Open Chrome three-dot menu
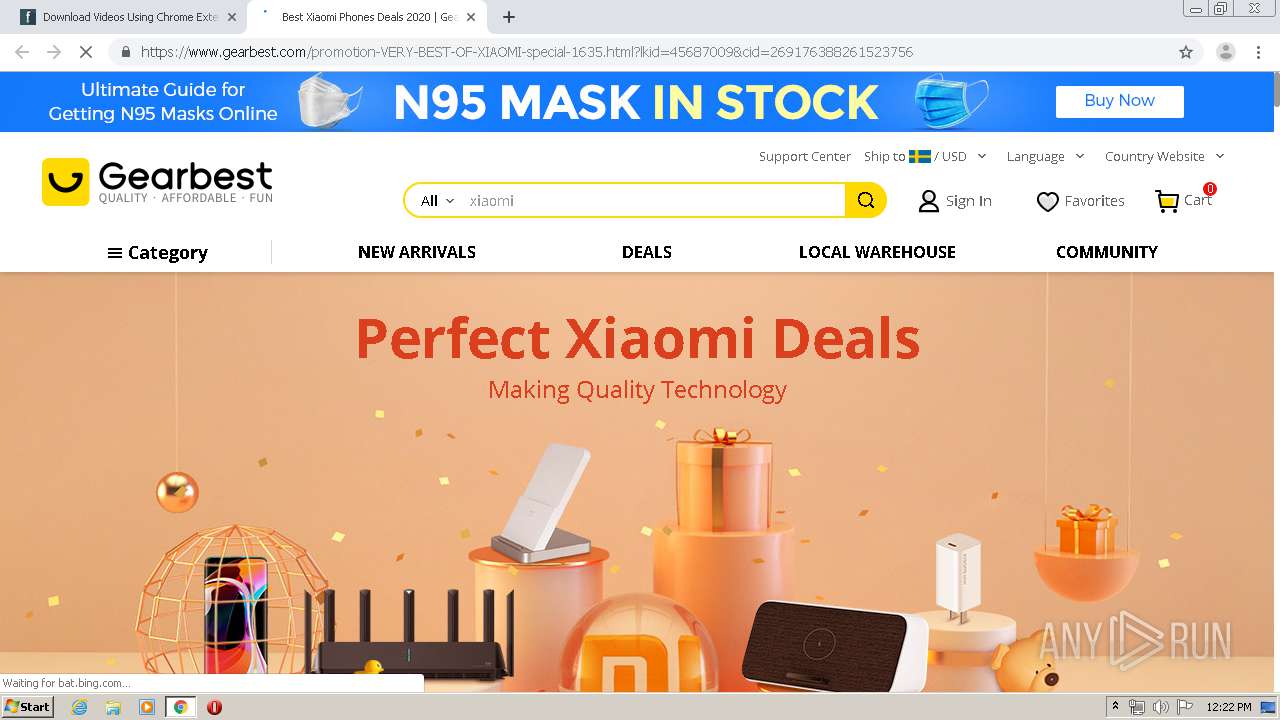Viewport: 1280px width, 720px height. tap(1258, 52)
